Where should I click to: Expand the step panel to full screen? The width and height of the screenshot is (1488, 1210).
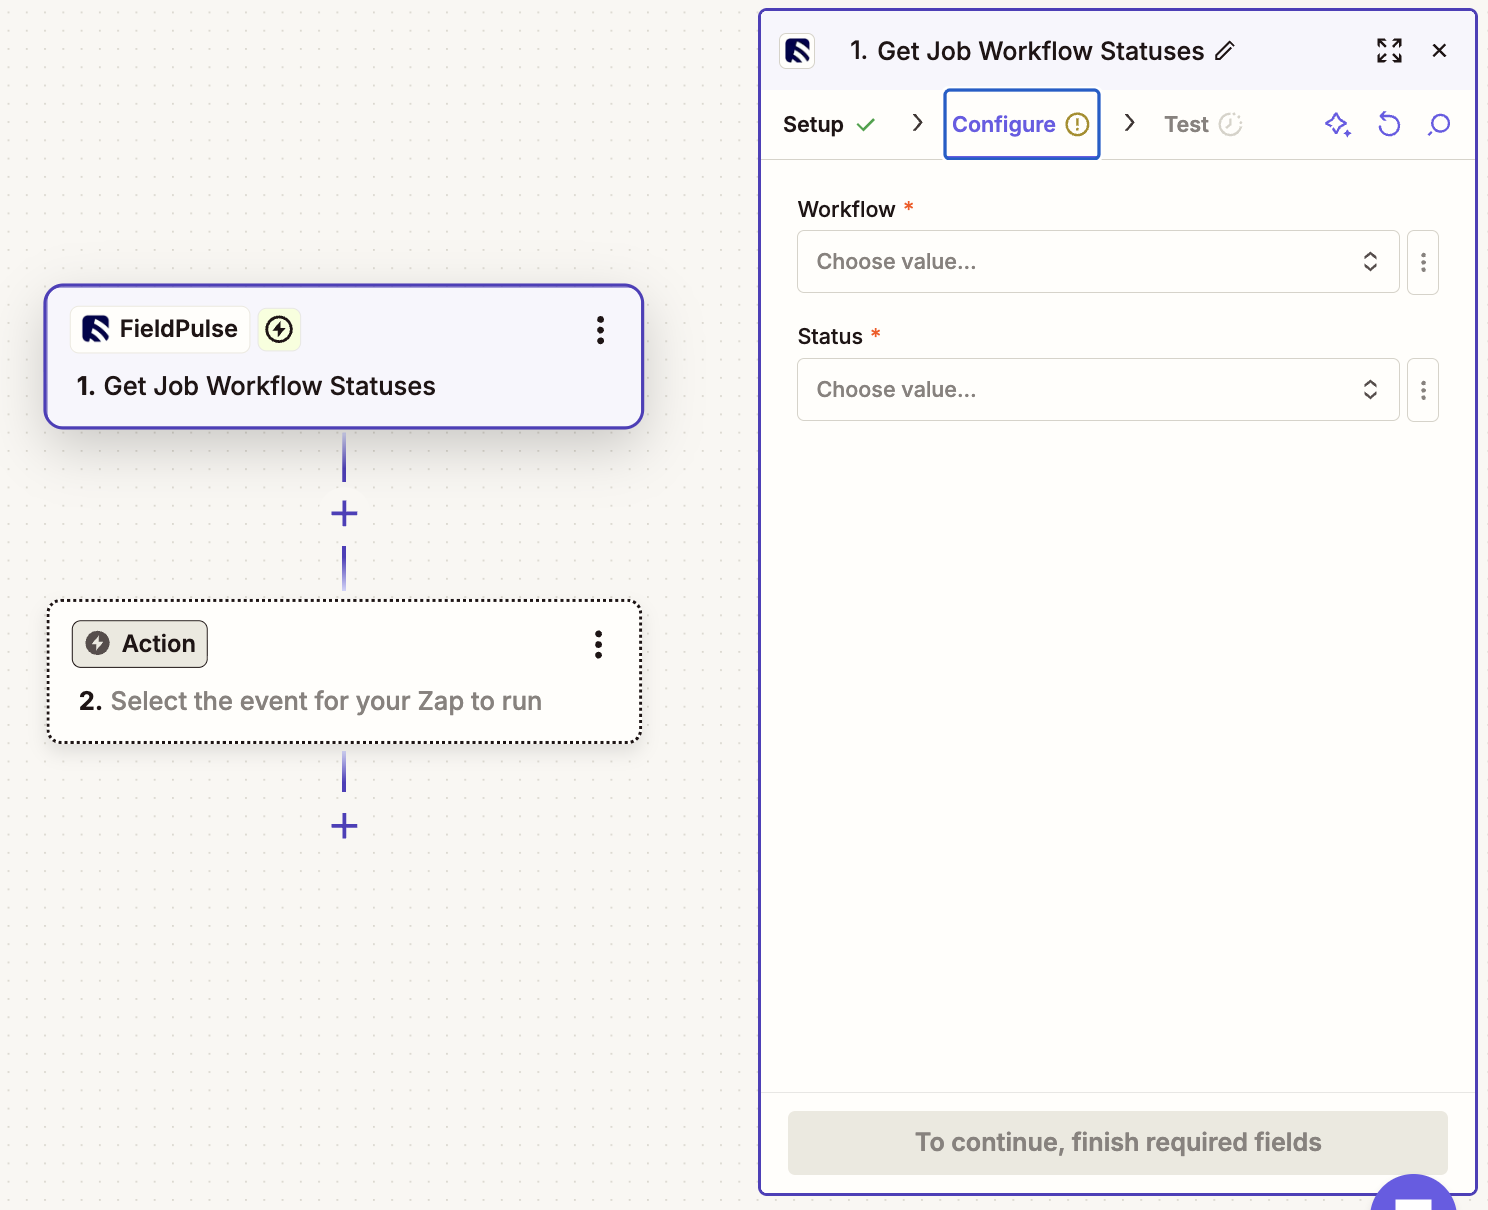point(1389,51)
